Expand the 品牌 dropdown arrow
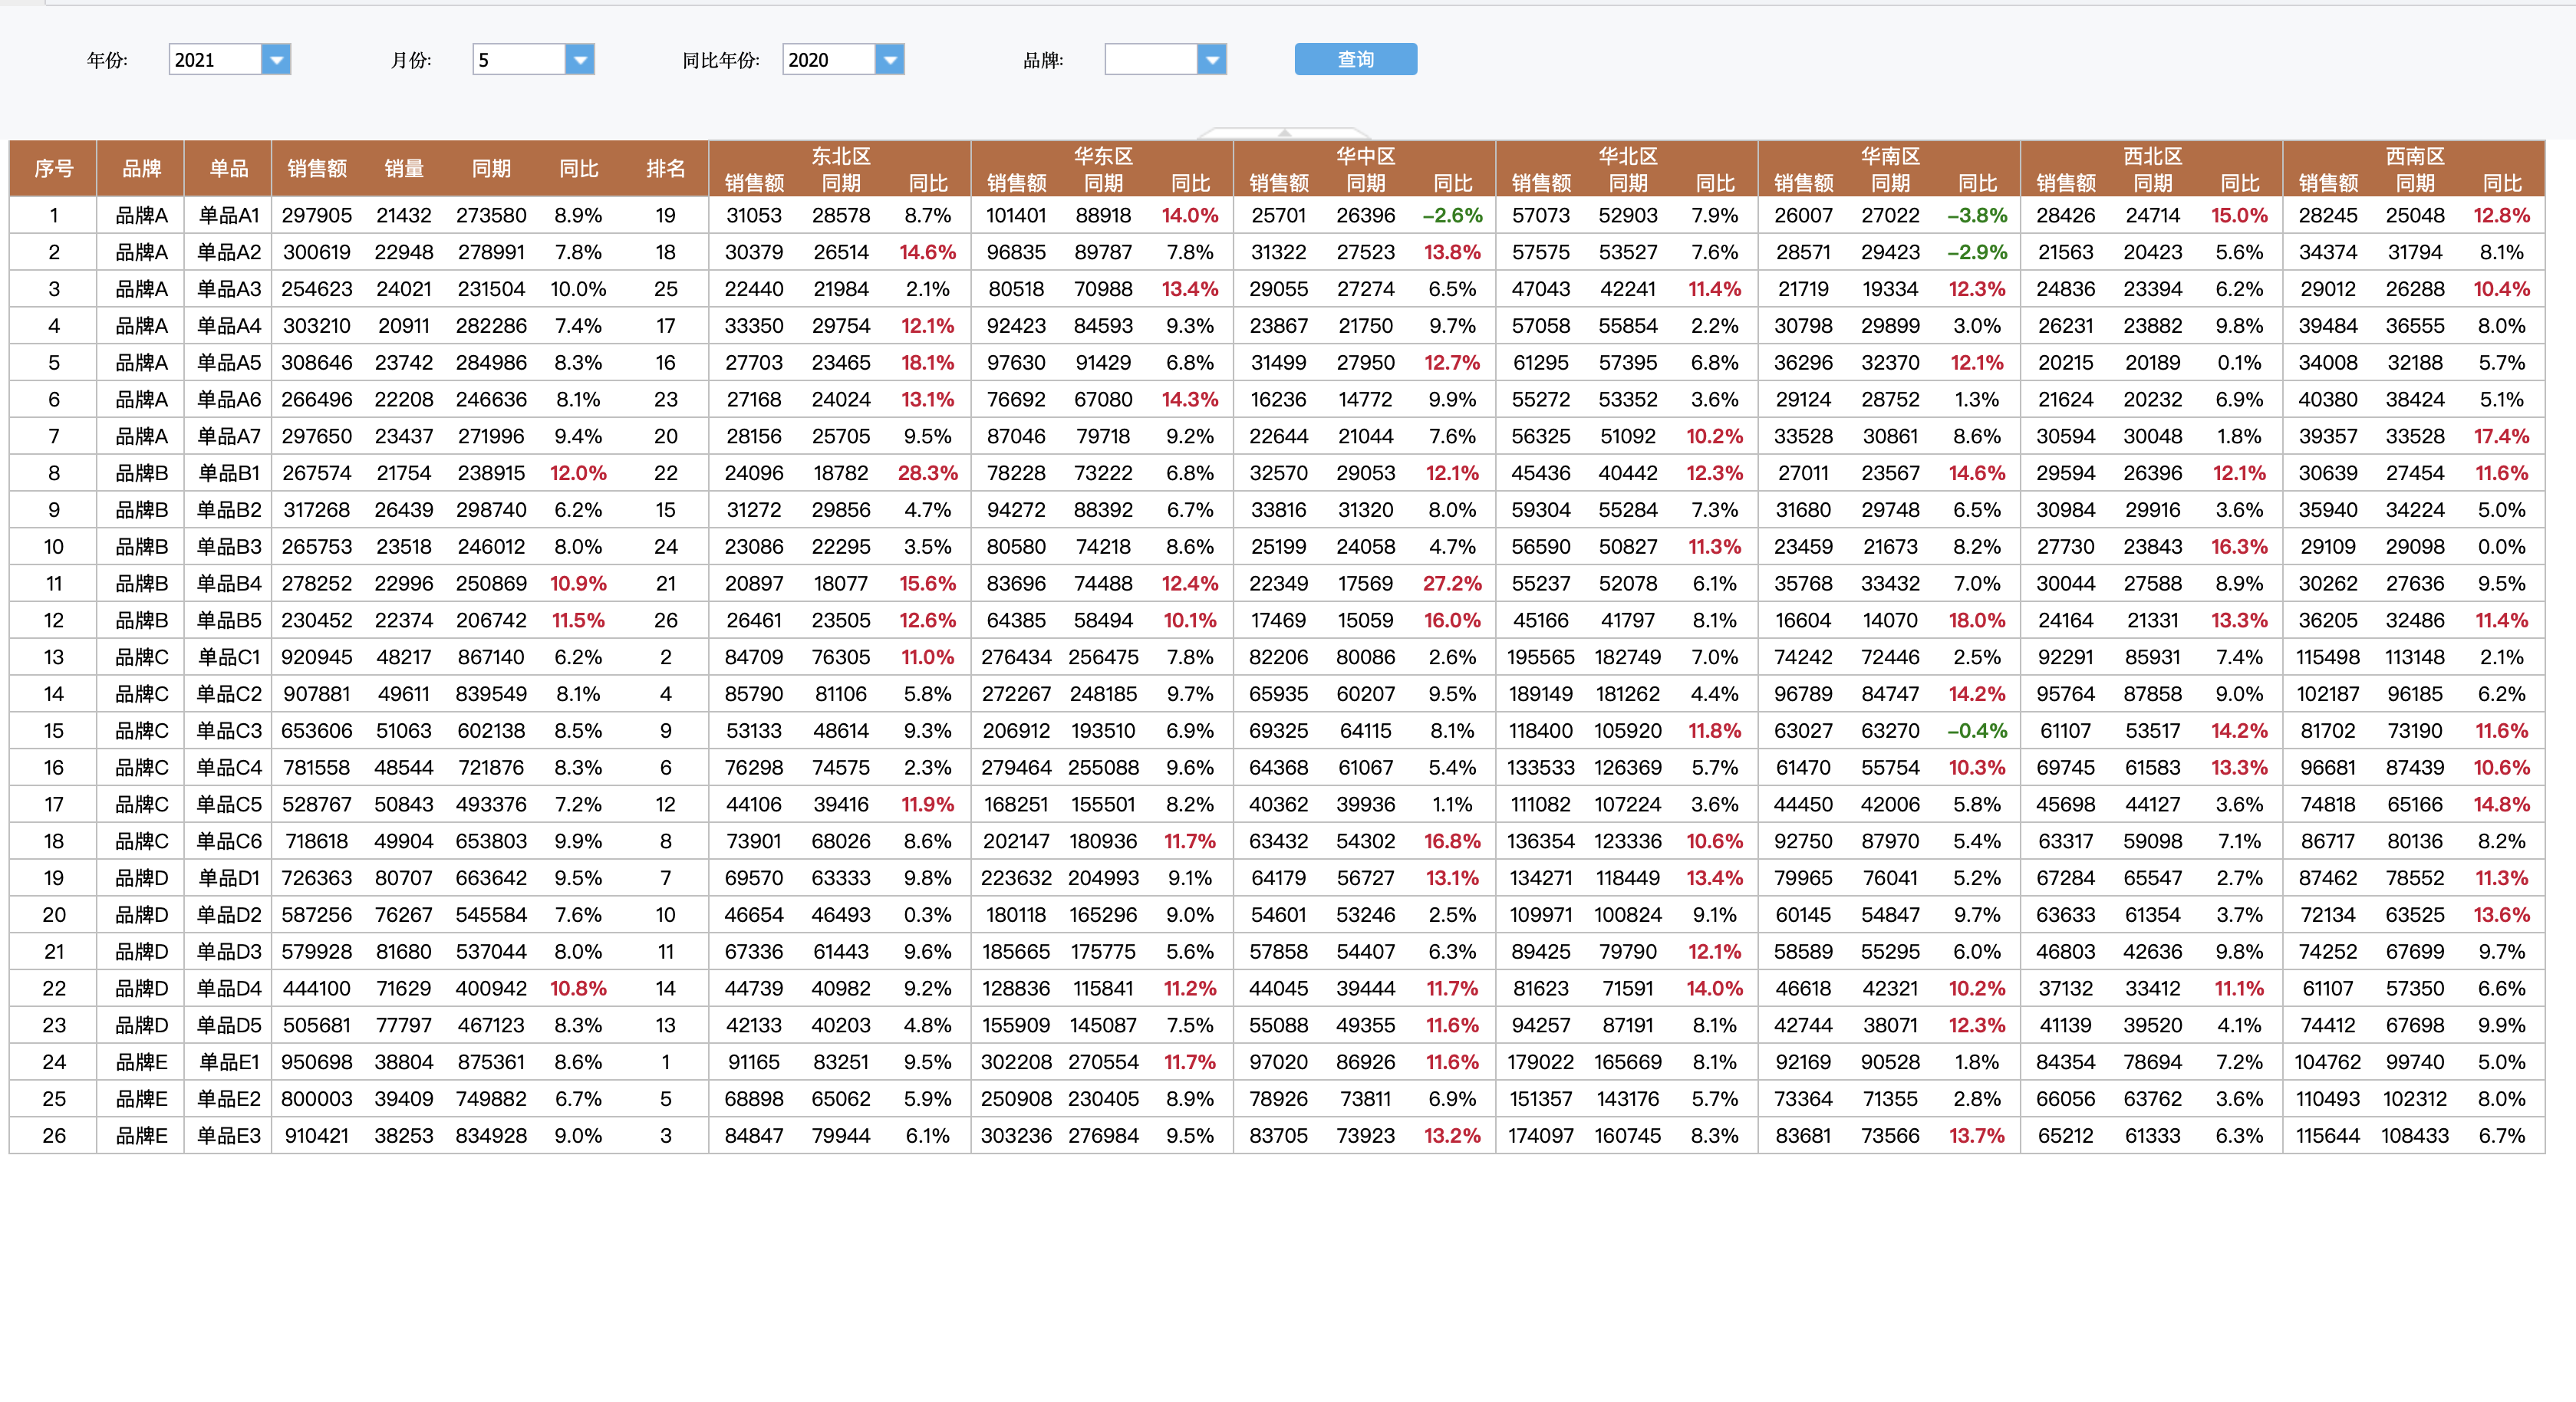The height and width of the screenshot is (1402, 2576). (1212, 60)
